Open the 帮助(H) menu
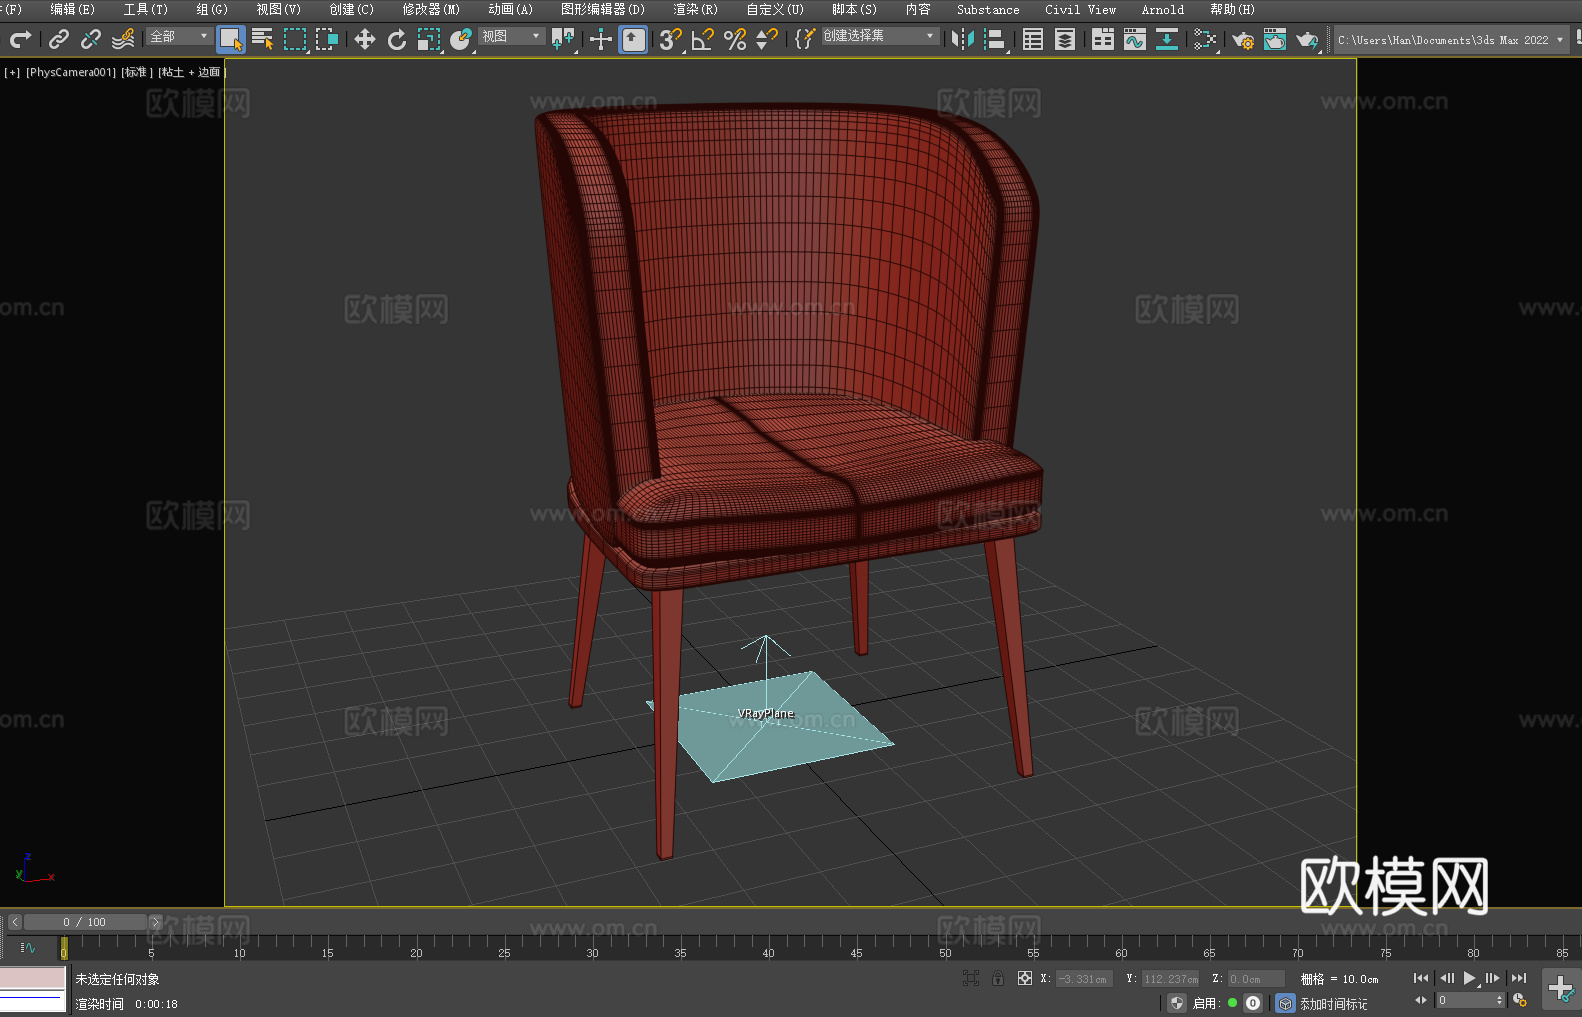1582x1017 pixels. point(1232,9)
